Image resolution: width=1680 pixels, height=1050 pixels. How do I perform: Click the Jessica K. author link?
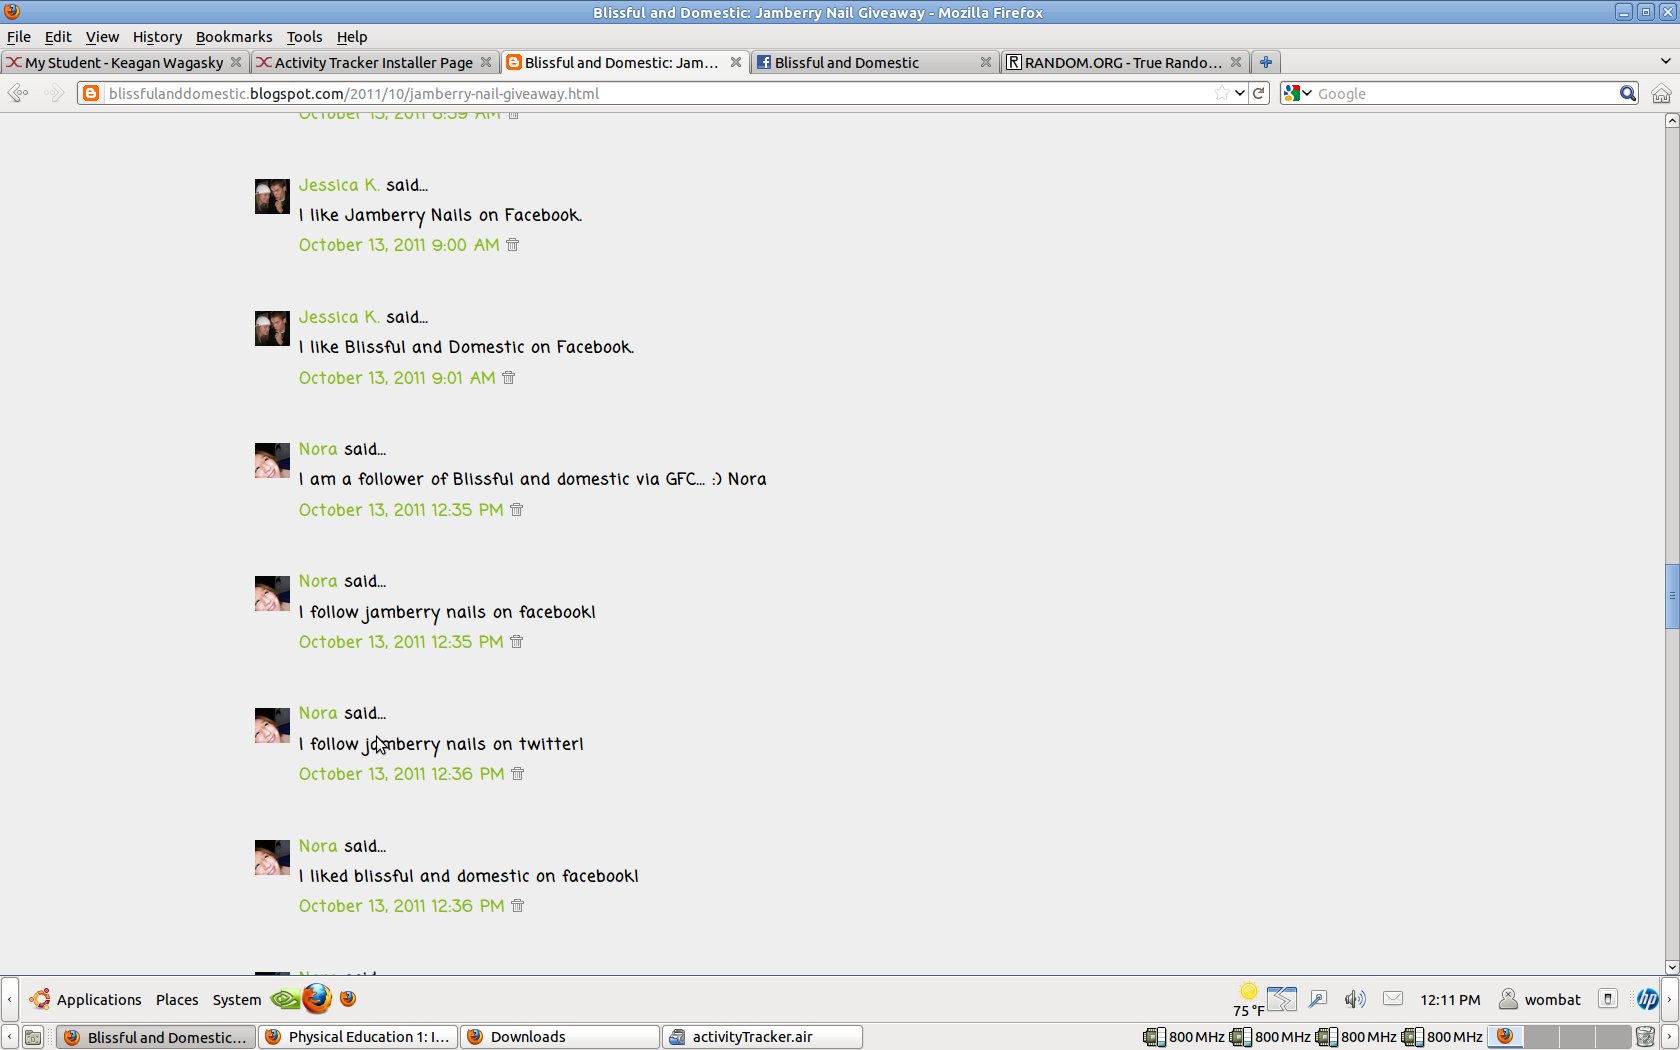338,185
